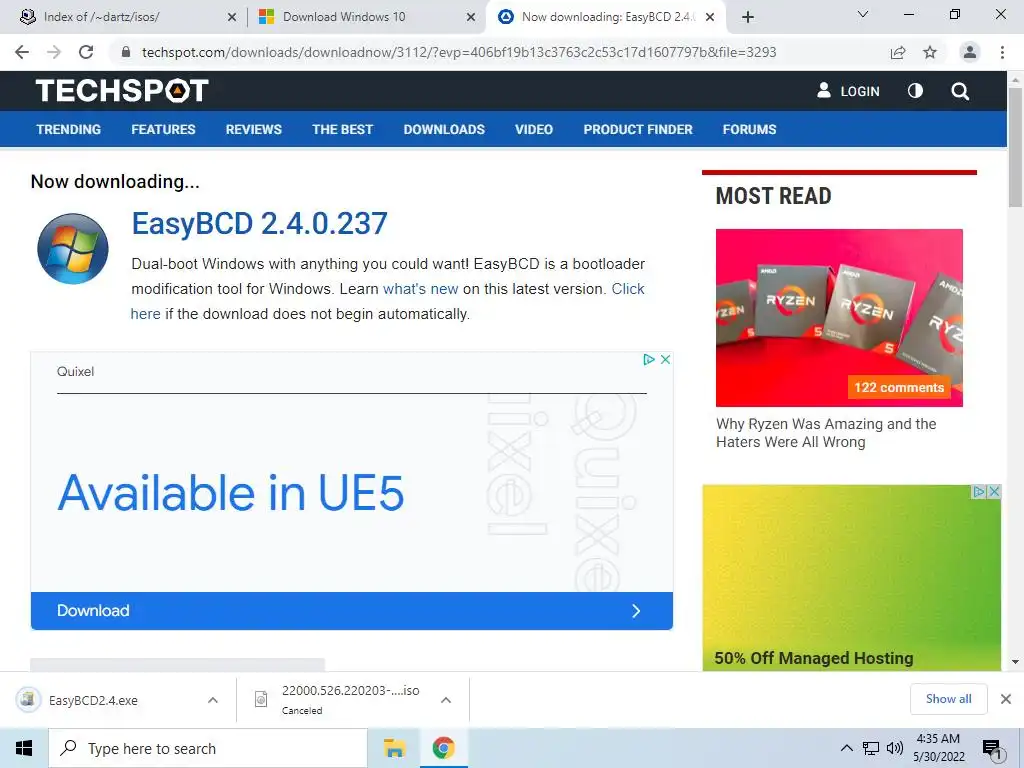Open the DOWNLOADS section
Image resolution: width=1024 pixels, height=768 pixels.
tap(444, 129)
